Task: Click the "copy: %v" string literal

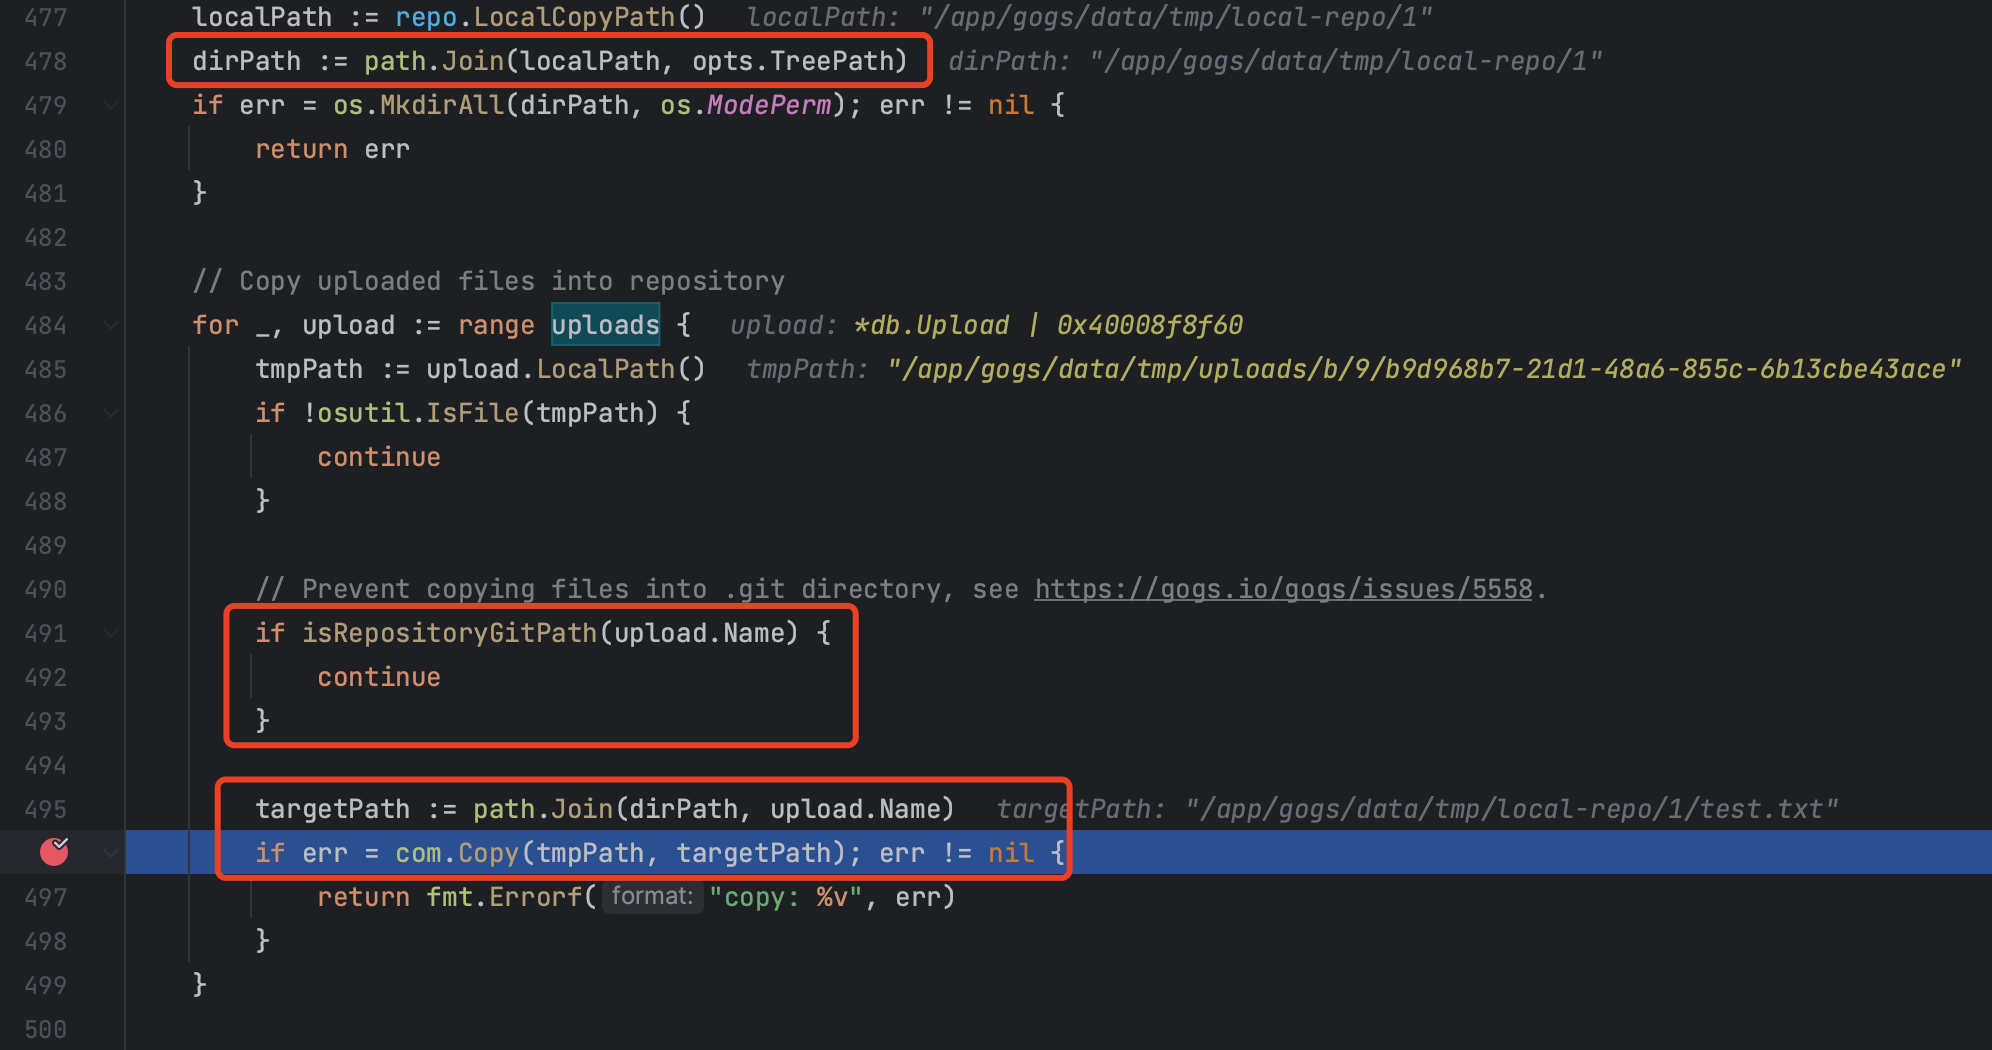Action: tap(785, 897)
